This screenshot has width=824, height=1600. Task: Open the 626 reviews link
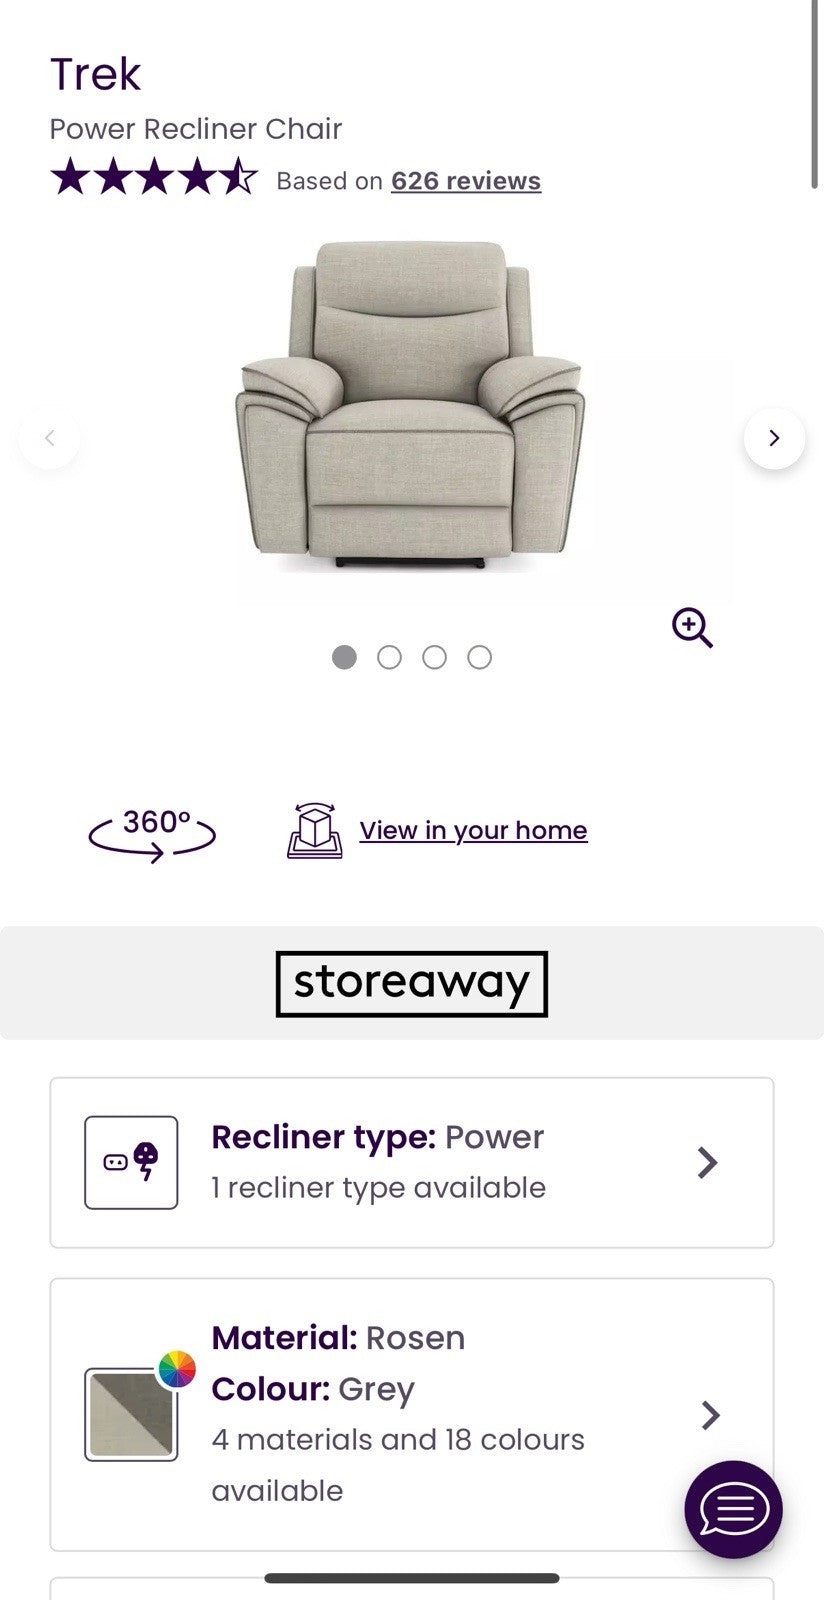466,181
